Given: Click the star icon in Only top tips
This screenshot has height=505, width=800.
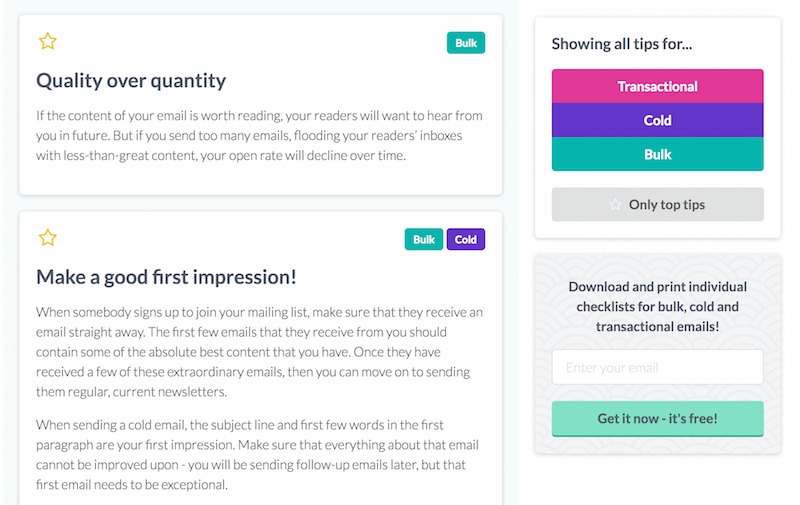Looking at the screenshot, I should tap(615, 205).
